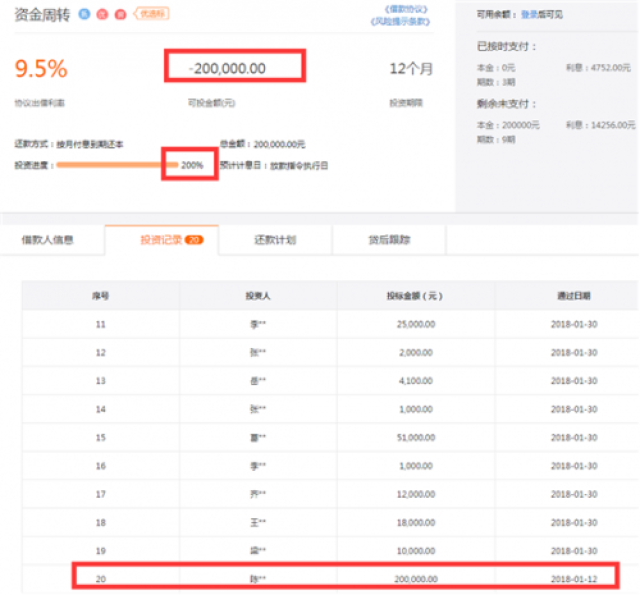640x595 pixels.
Task: Click the 200,000.00 amount in row 20
Action: pyautogui.click(x=416, y=579)
